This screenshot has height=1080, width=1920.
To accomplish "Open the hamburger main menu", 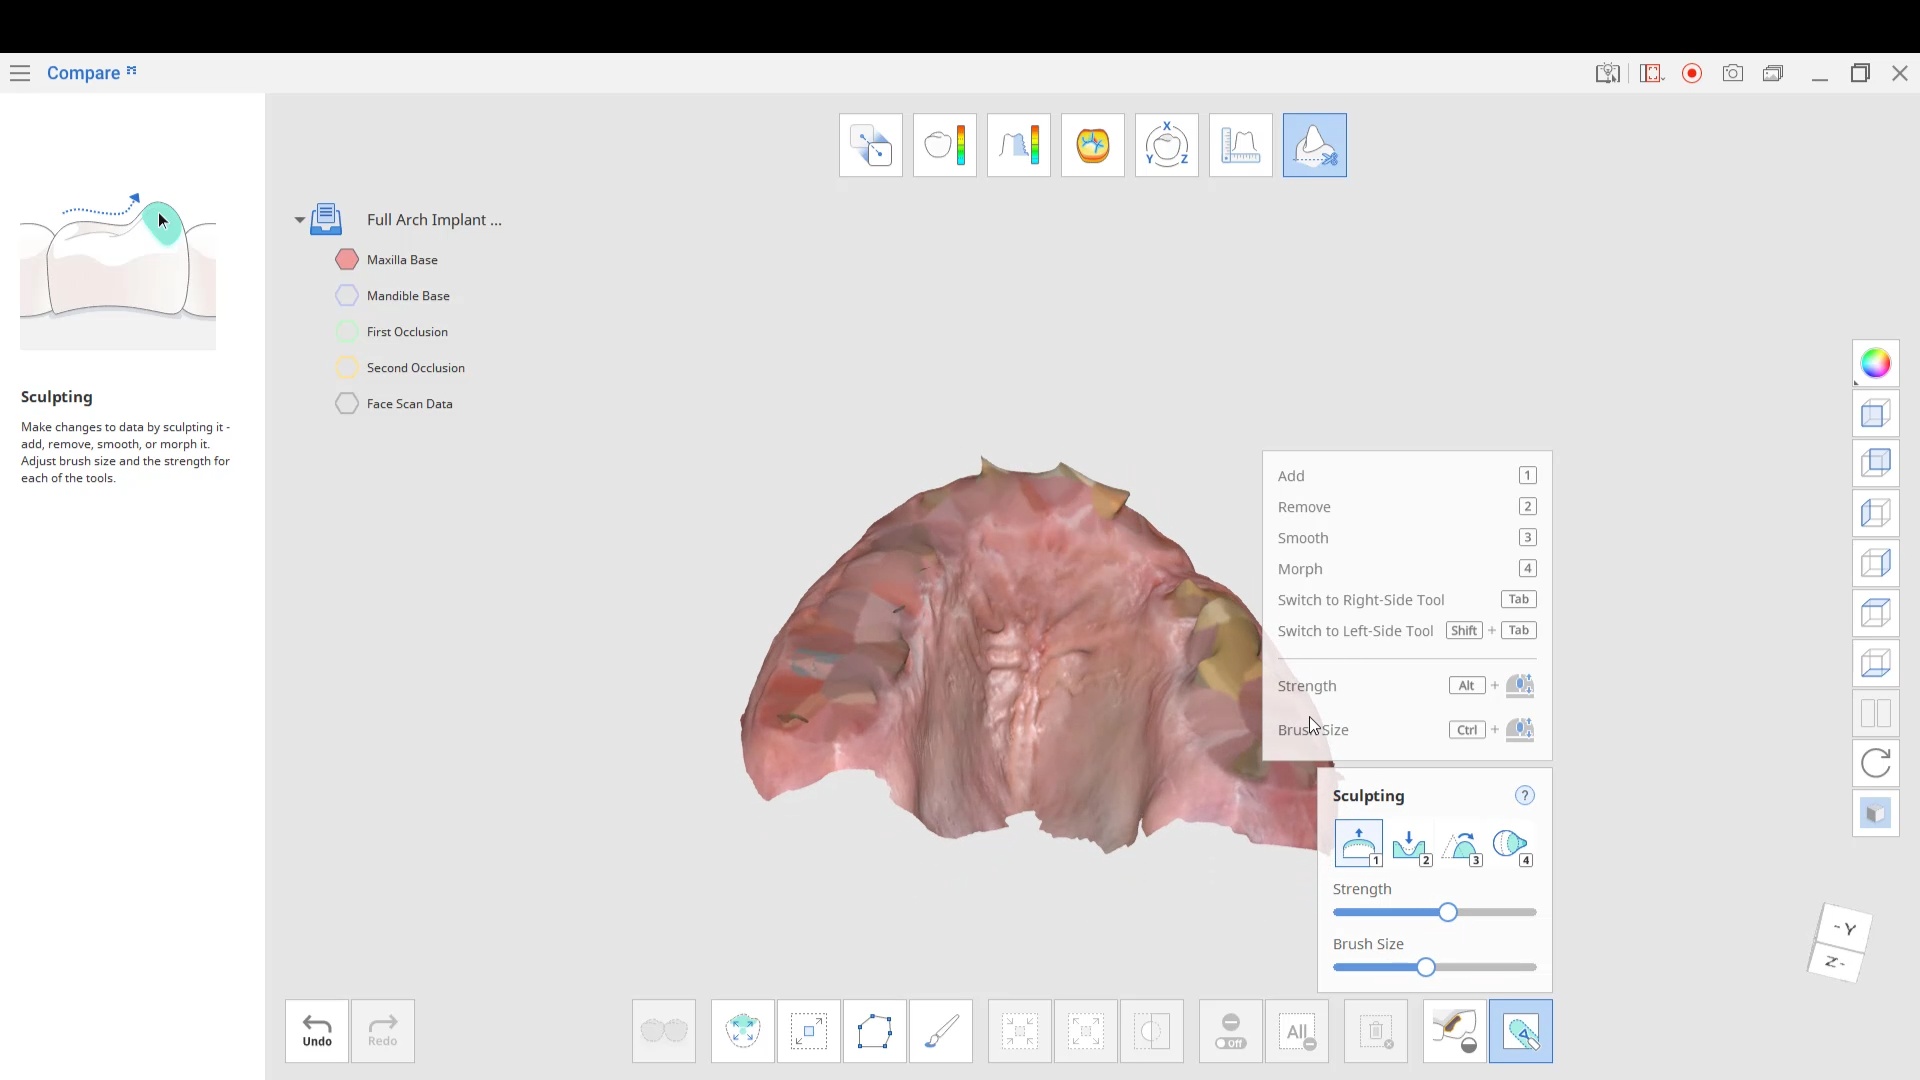I will [20, 73].
